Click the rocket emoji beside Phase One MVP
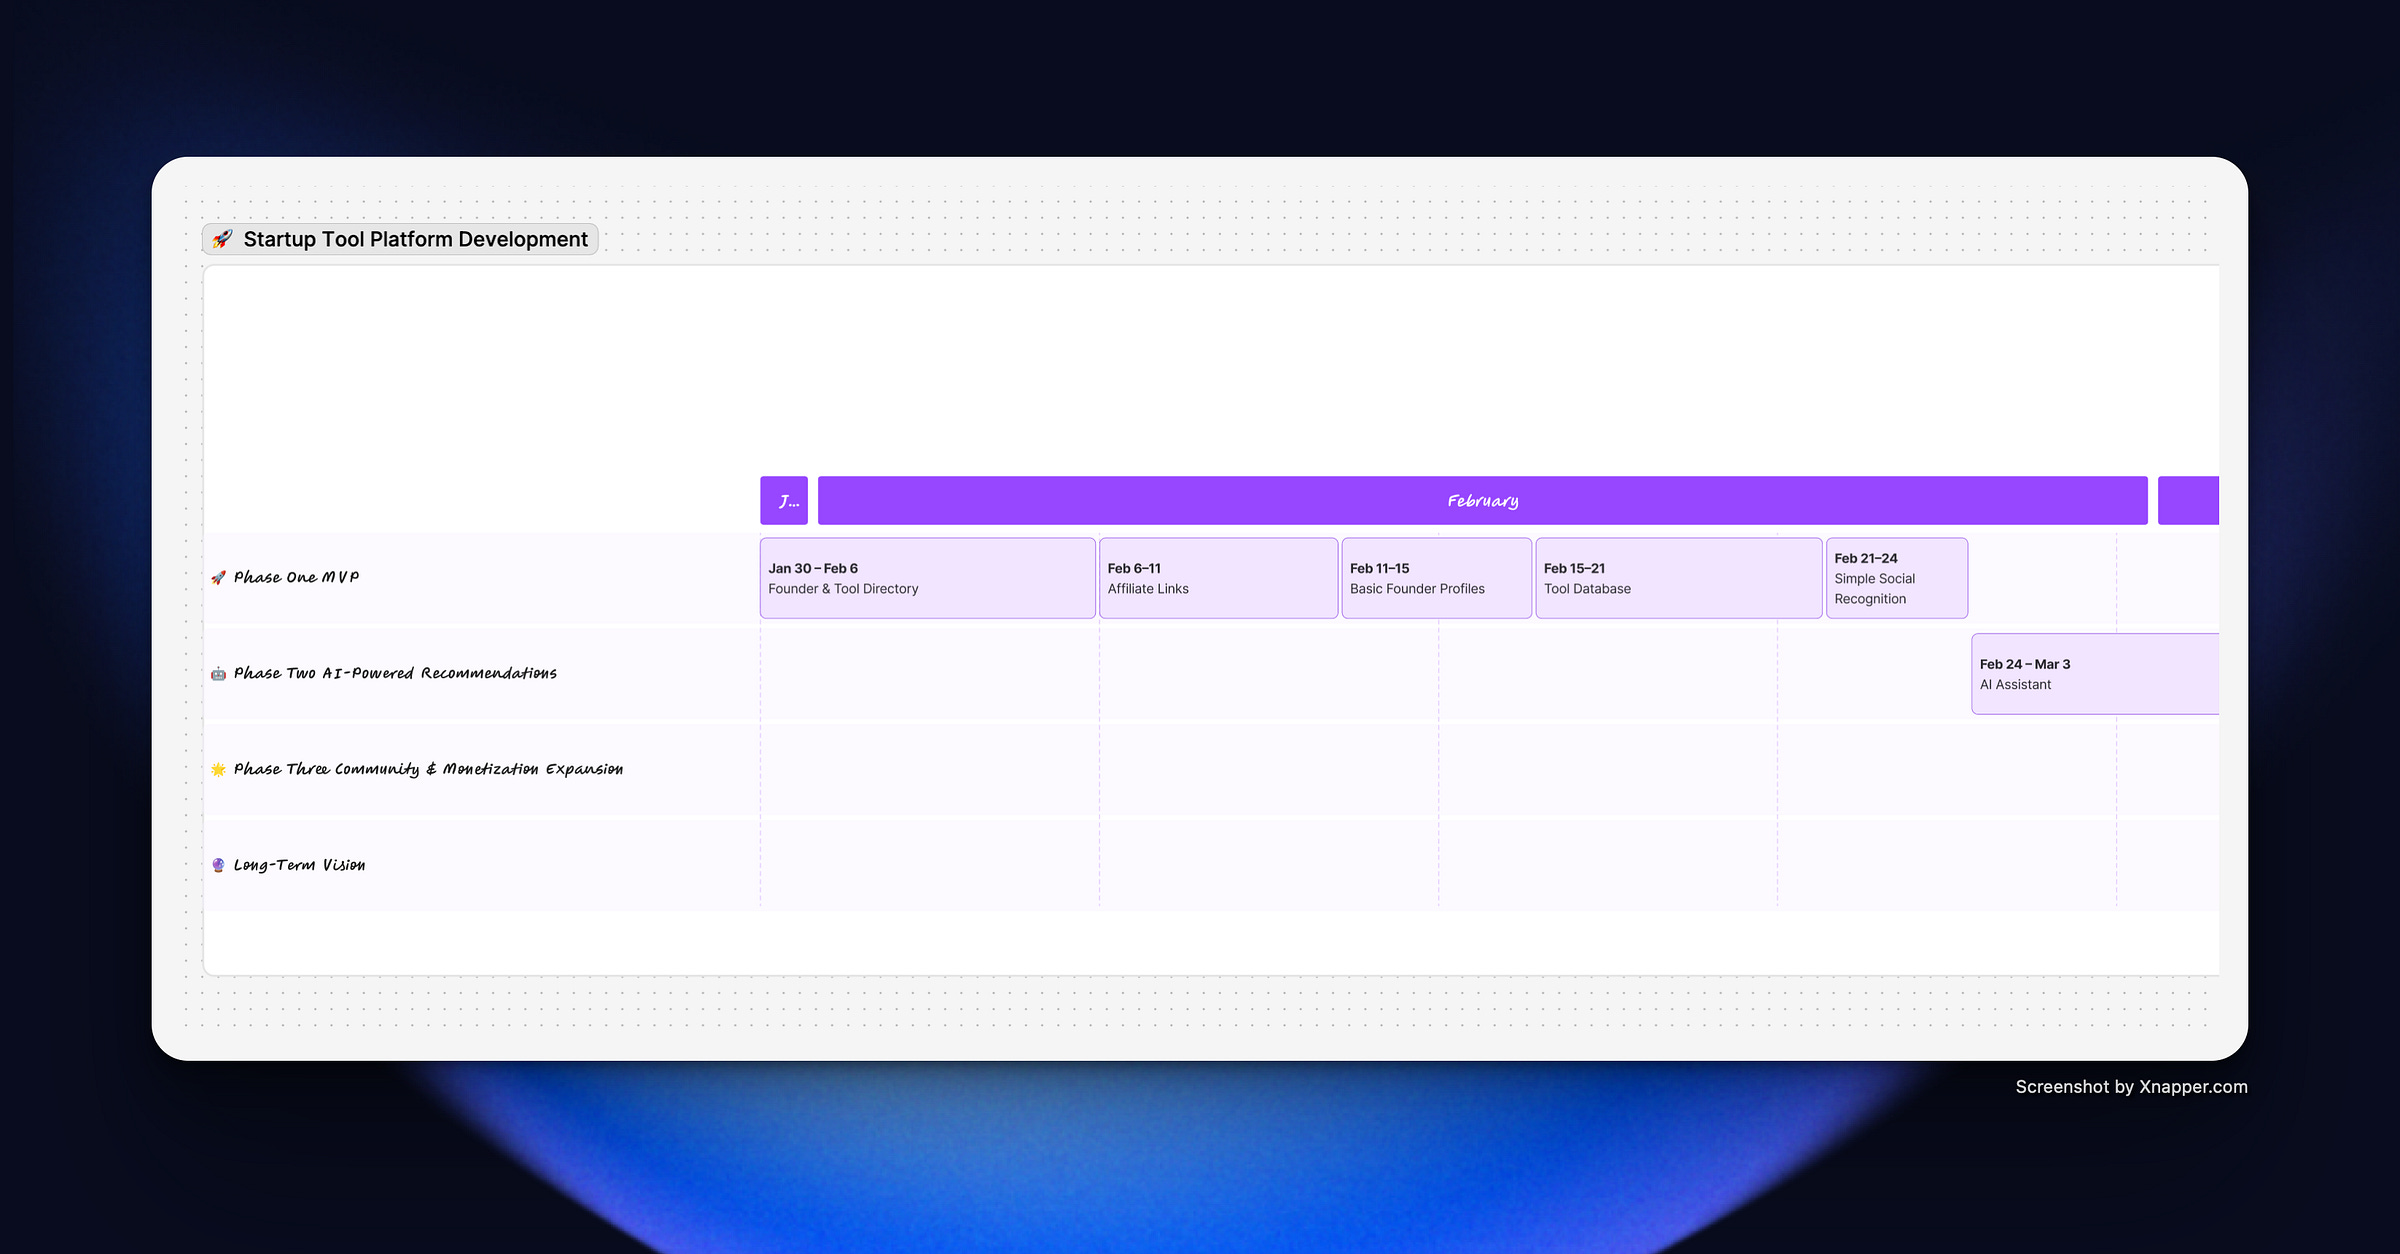The image size is (2400, 1254). tap(218, 578)
